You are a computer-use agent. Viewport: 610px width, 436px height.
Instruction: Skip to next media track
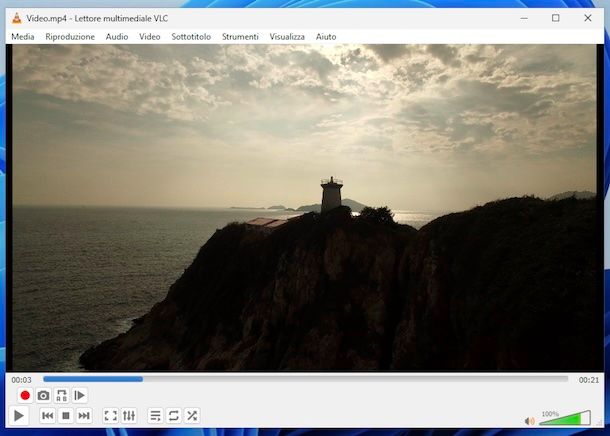point(84,416)
